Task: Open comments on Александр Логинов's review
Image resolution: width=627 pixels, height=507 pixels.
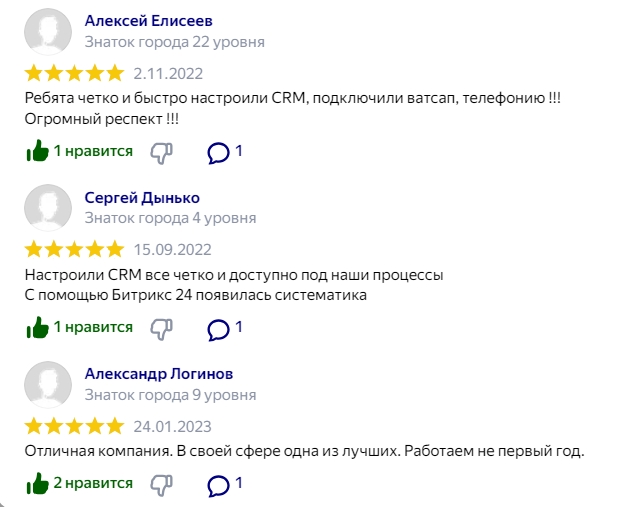Action: coord(218,485)
